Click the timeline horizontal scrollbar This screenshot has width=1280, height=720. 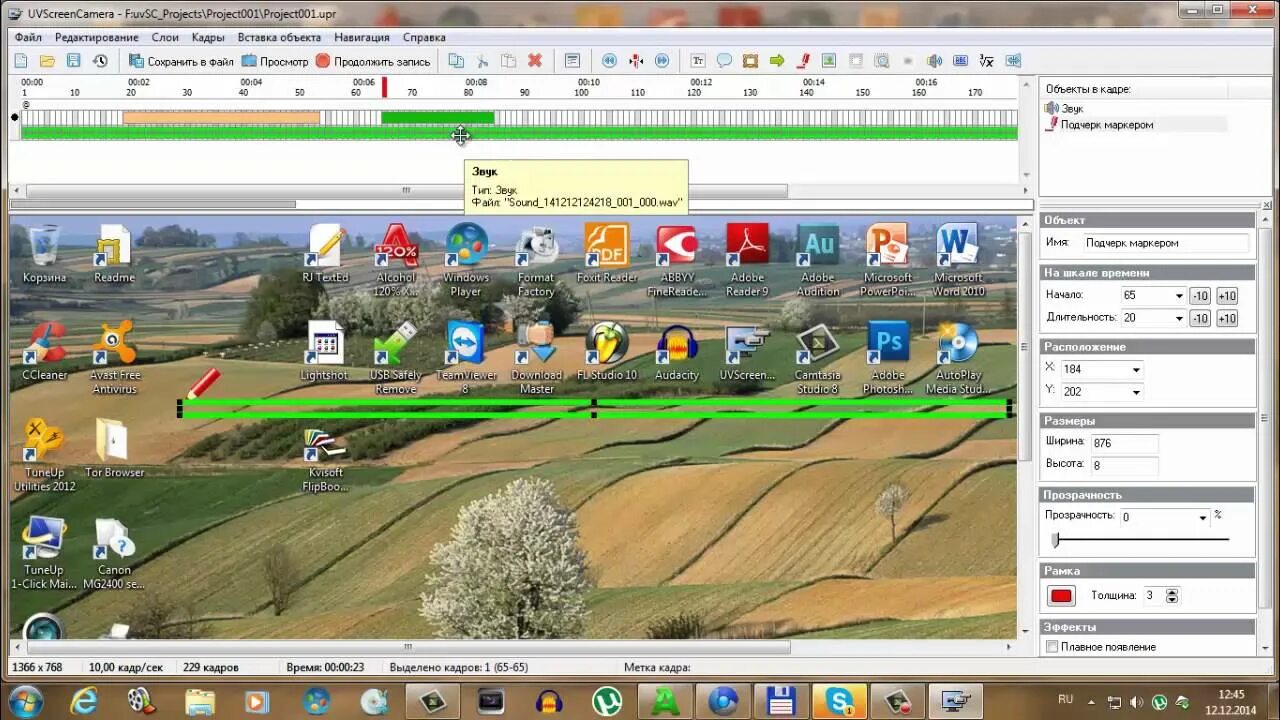coord(406,190)
